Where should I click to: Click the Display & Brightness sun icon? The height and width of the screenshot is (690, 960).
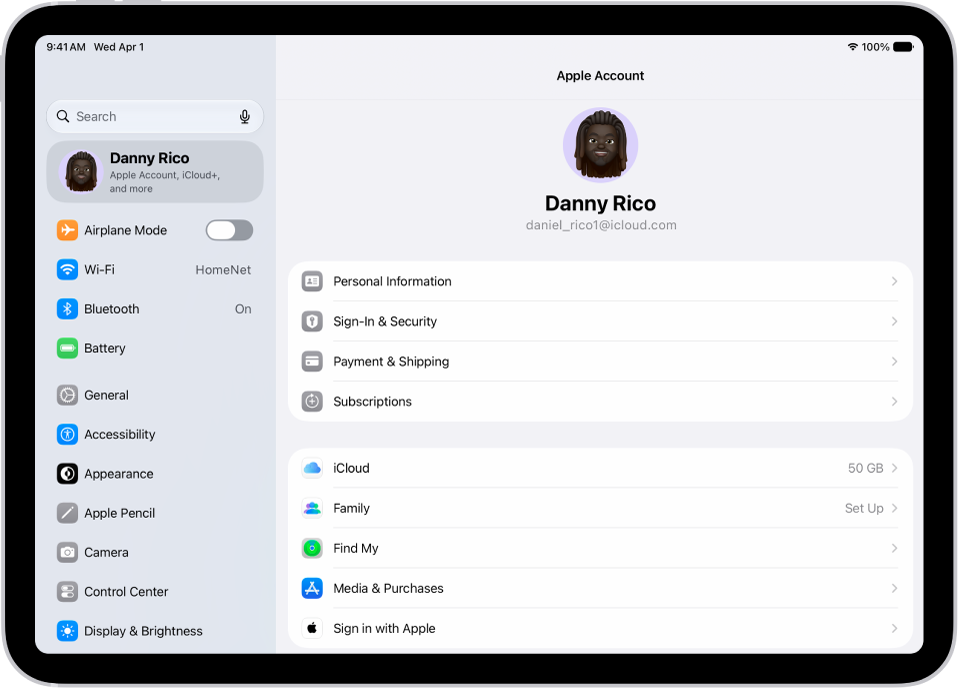67,631
